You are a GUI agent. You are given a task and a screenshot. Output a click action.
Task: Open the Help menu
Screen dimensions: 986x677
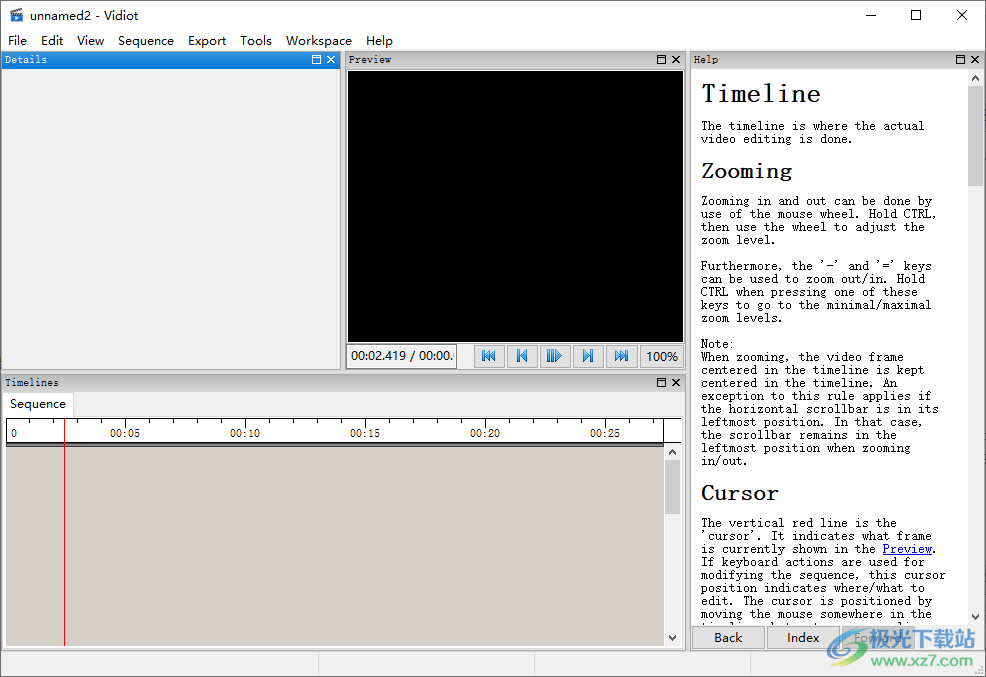[379, 40]
